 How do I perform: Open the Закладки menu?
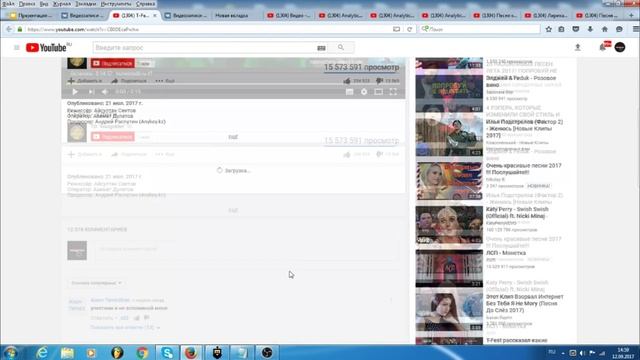(x=86, y=4)
